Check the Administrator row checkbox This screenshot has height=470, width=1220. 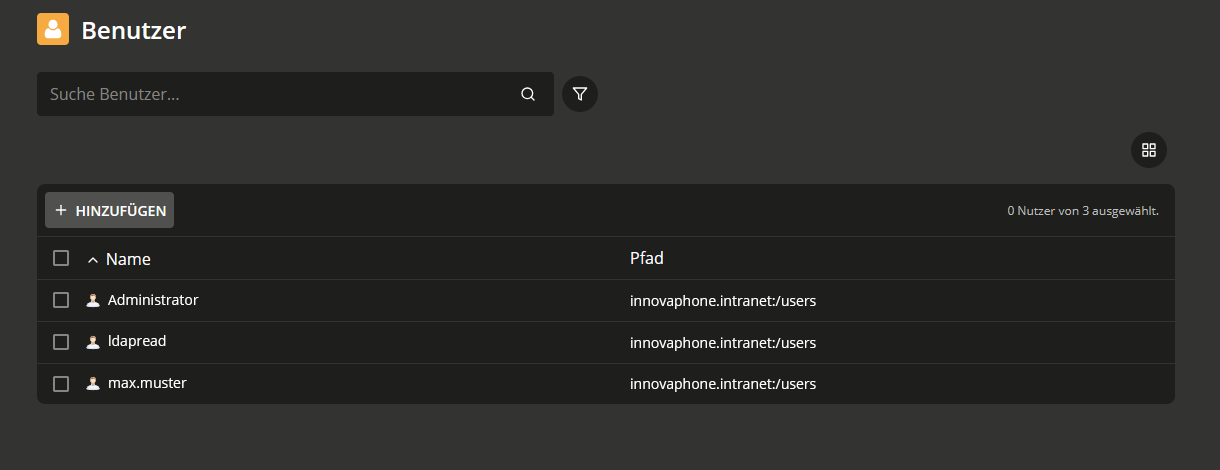click(61, 300)
